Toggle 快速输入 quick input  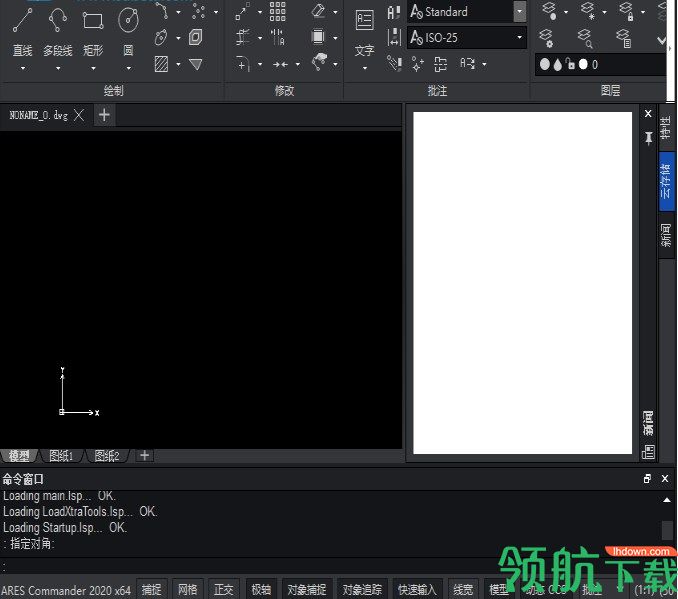pos(417,589)
